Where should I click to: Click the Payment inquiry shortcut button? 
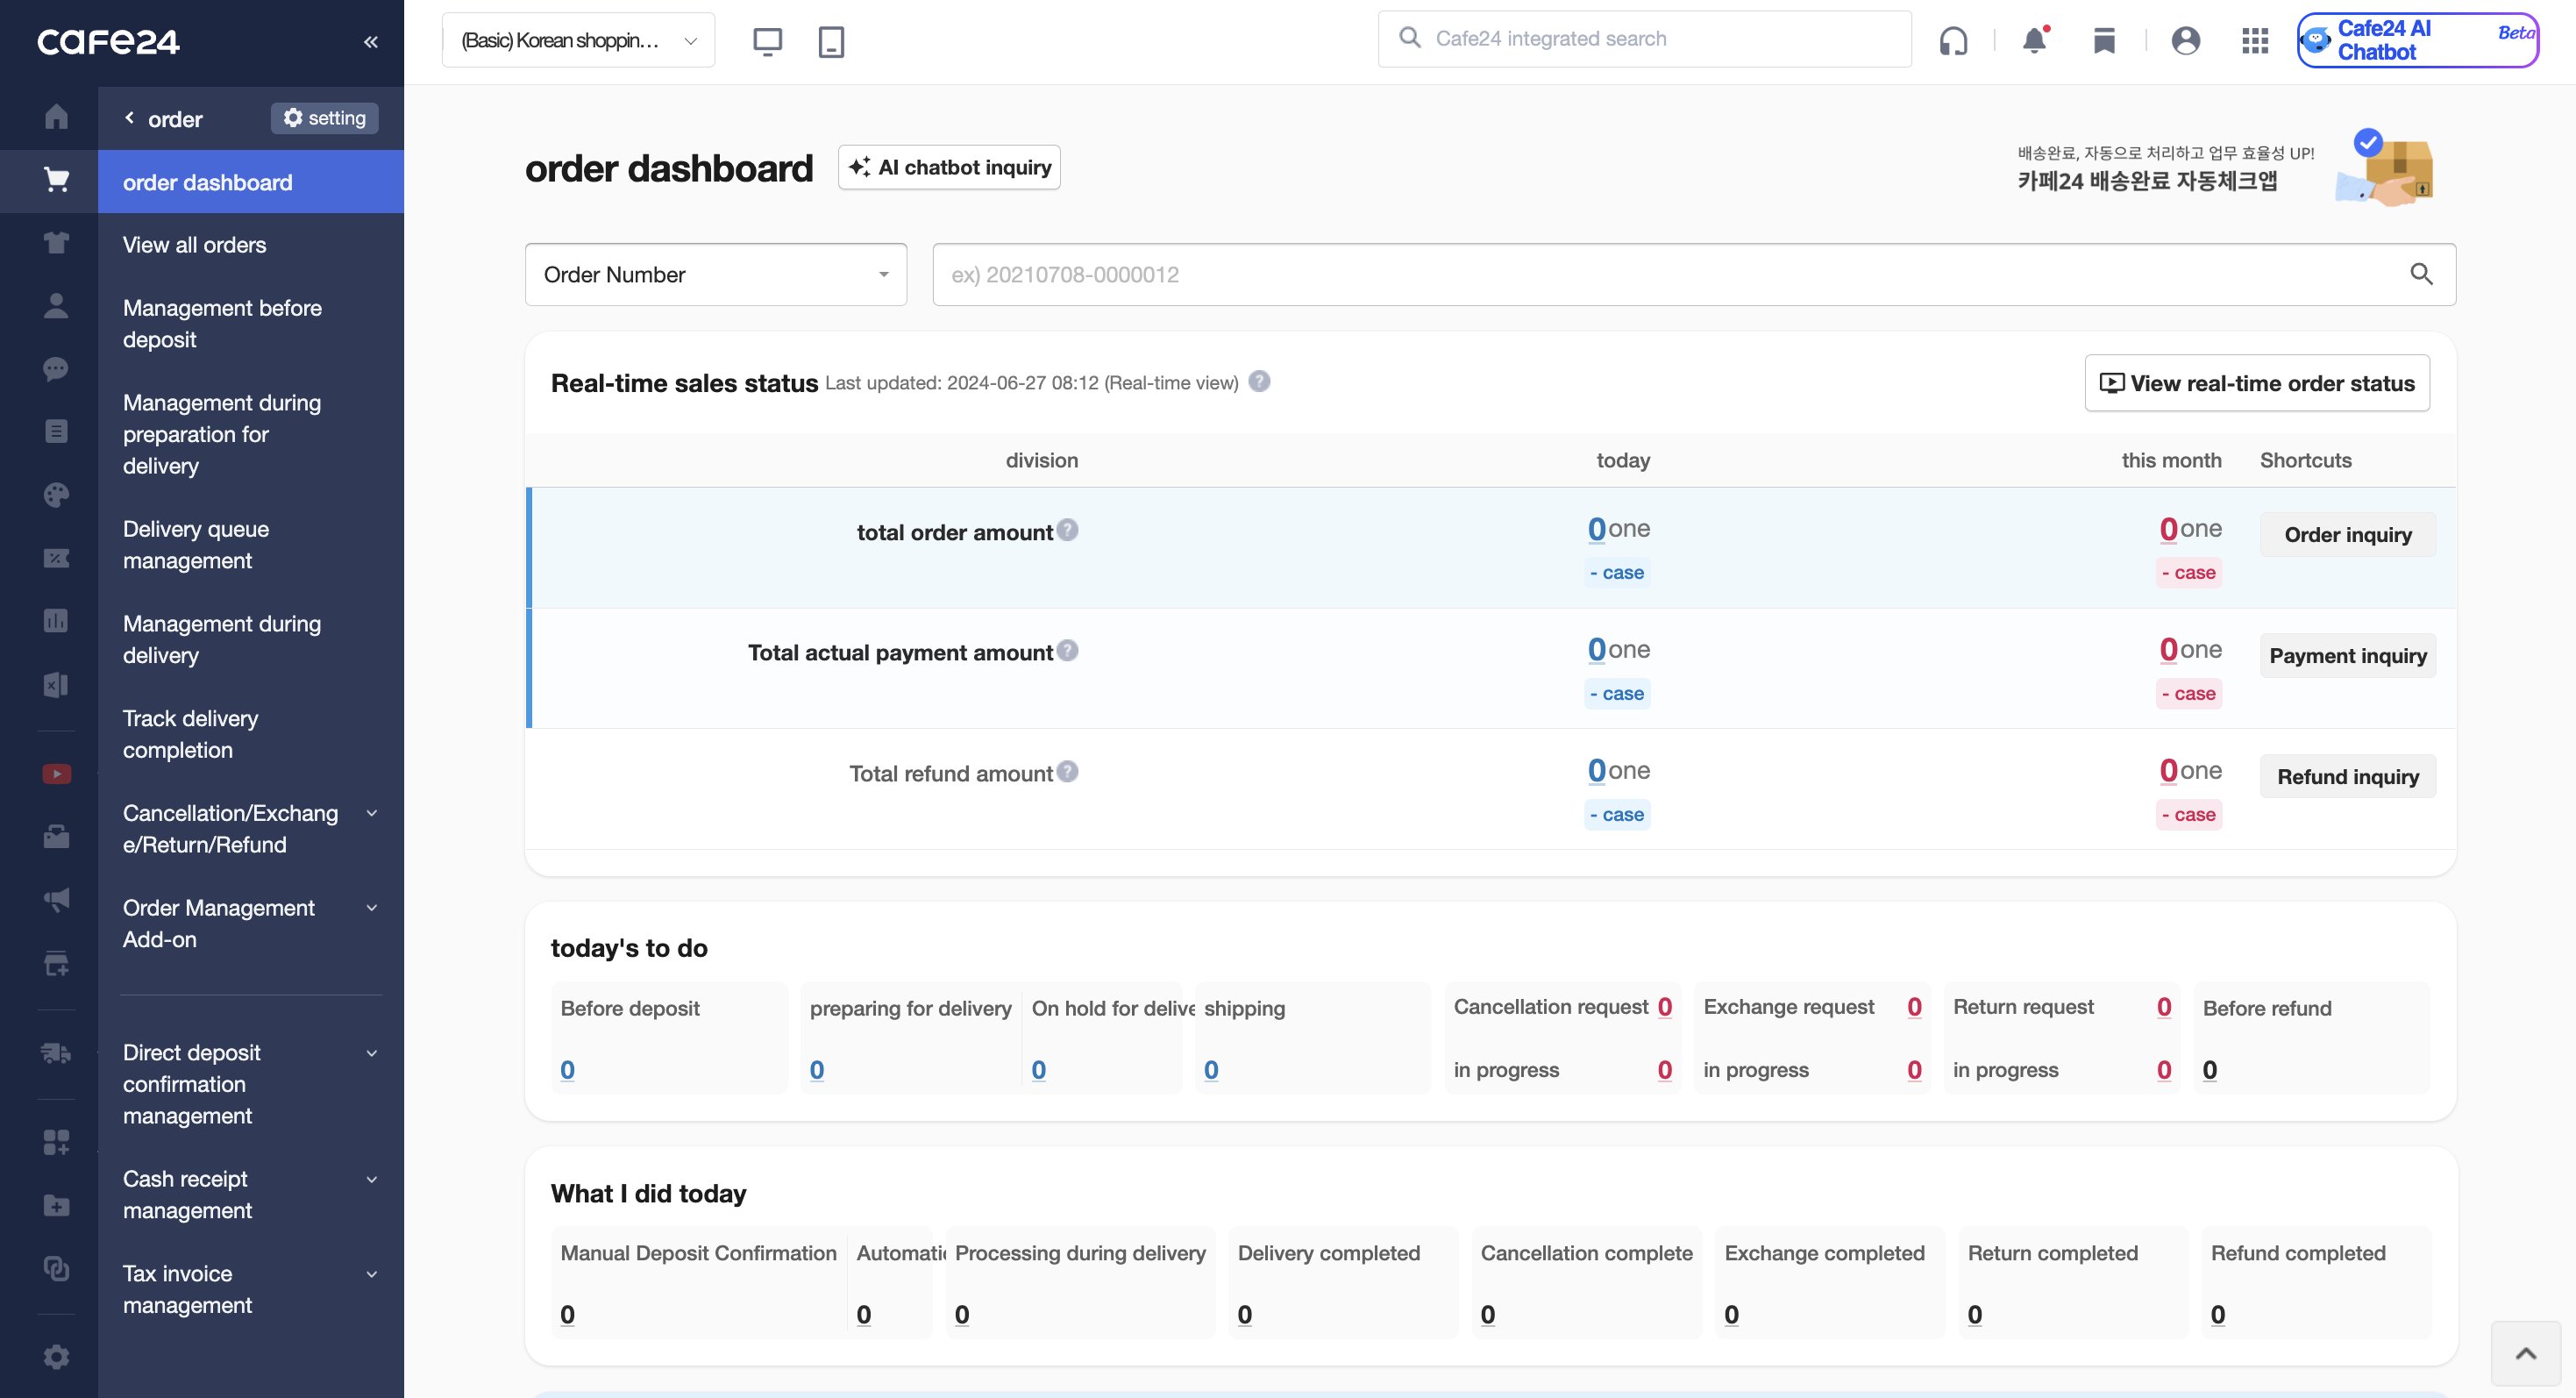(2347, 655)
